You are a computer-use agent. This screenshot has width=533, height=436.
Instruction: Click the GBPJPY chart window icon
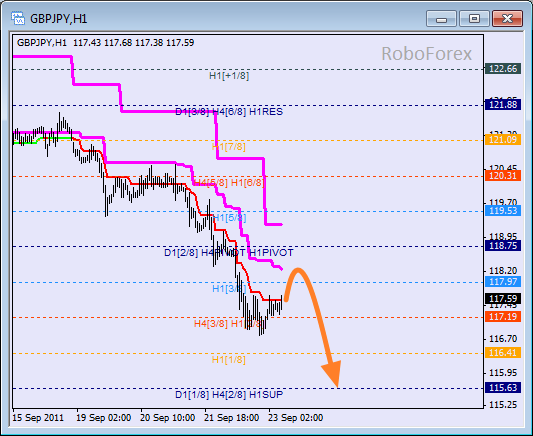(x=17, y=18)
